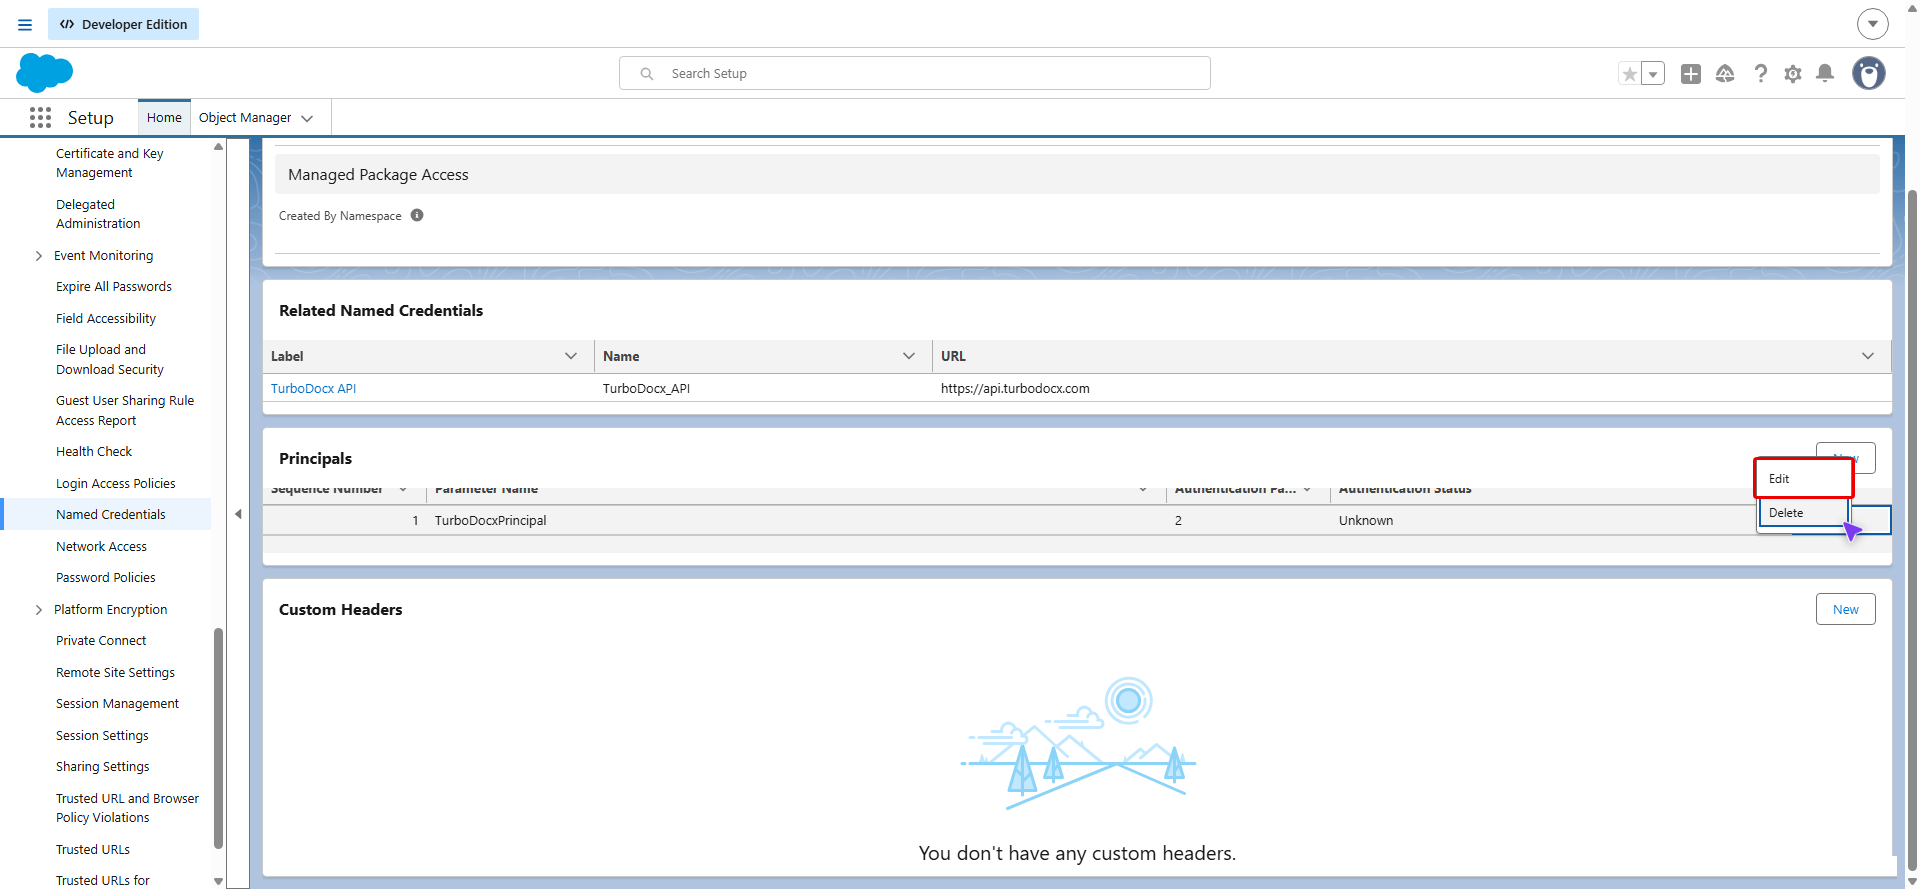Choose Edit in the principal row menu

[1804, 478]
